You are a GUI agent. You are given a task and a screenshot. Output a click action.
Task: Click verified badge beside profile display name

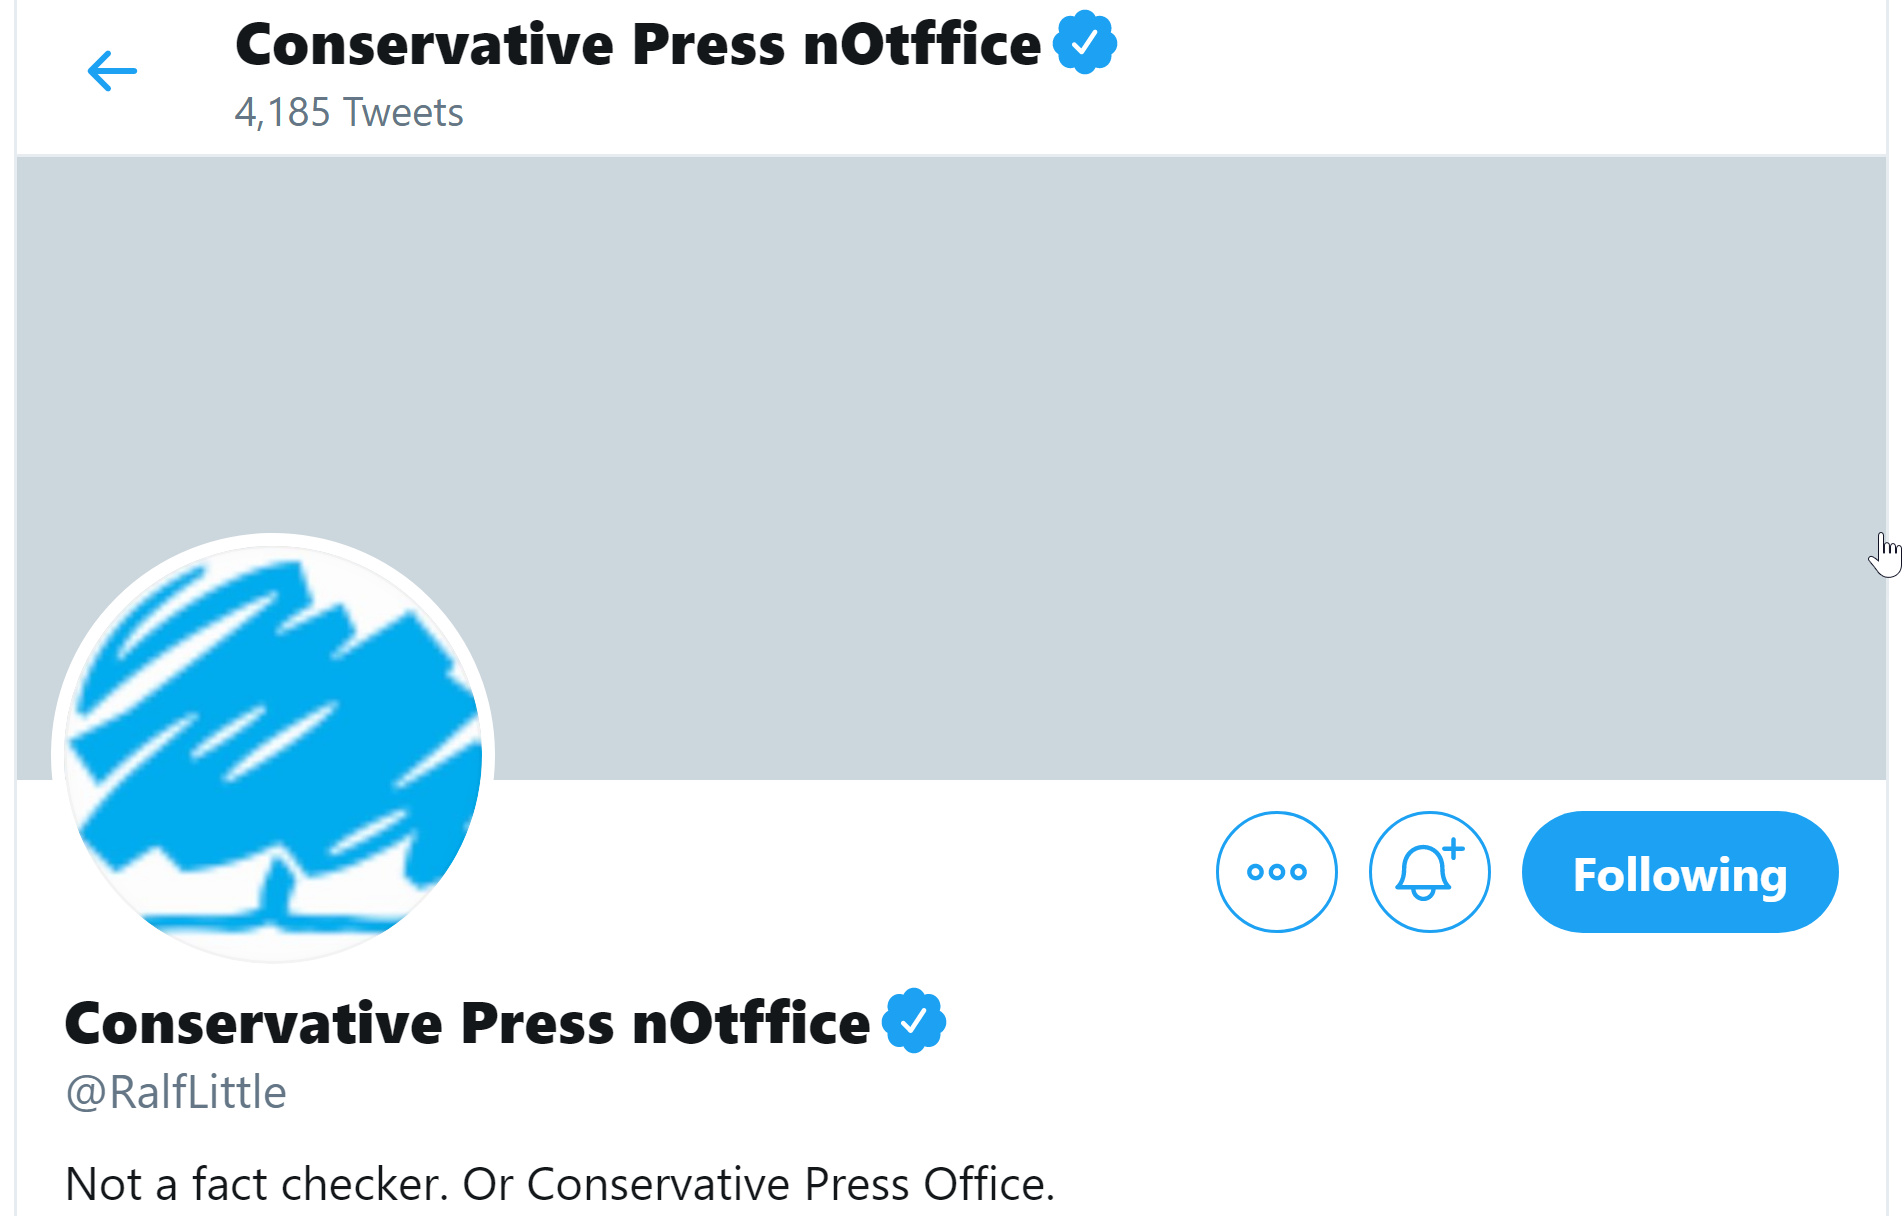[x=914, y=1021]
